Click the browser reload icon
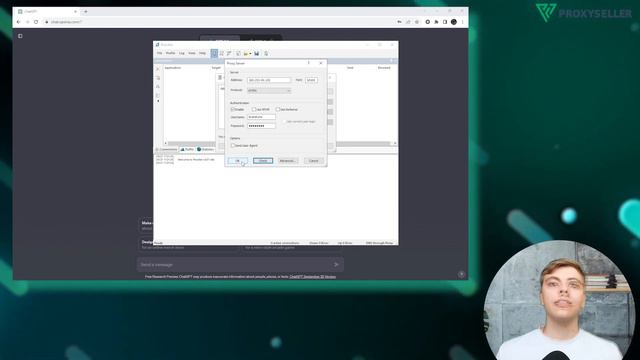640x360 pixels. pos(36,22)
